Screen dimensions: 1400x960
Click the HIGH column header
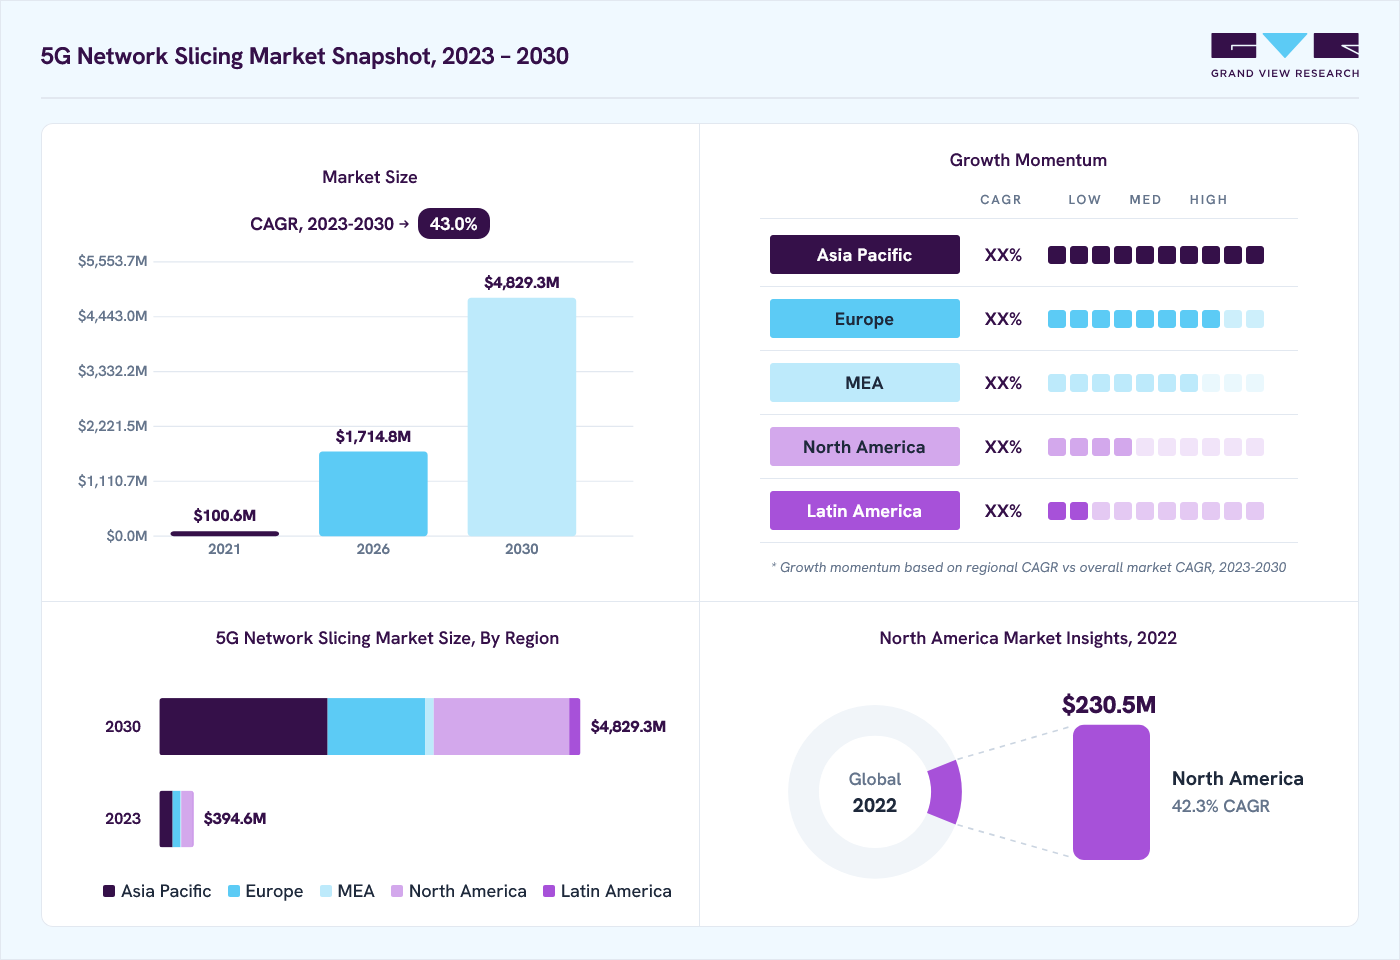[1209, 200]
